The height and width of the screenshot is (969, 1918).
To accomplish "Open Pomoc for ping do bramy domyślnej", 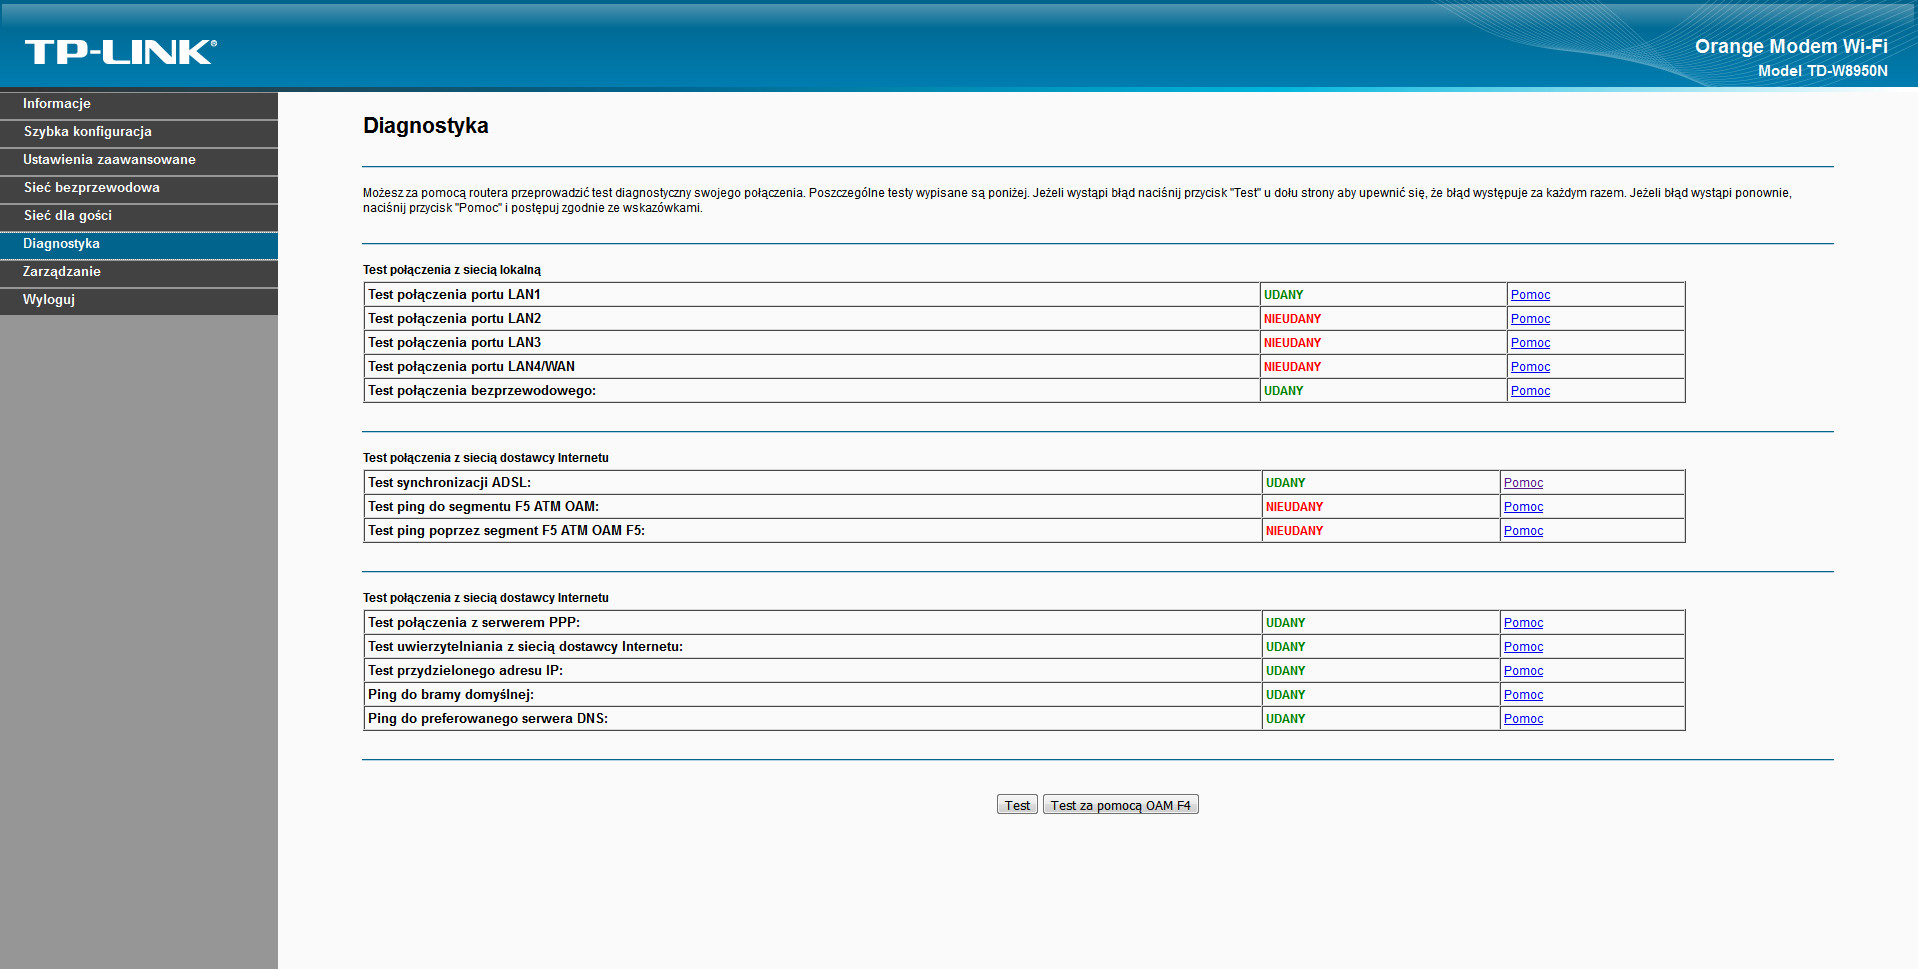I will coord(1523,695).
